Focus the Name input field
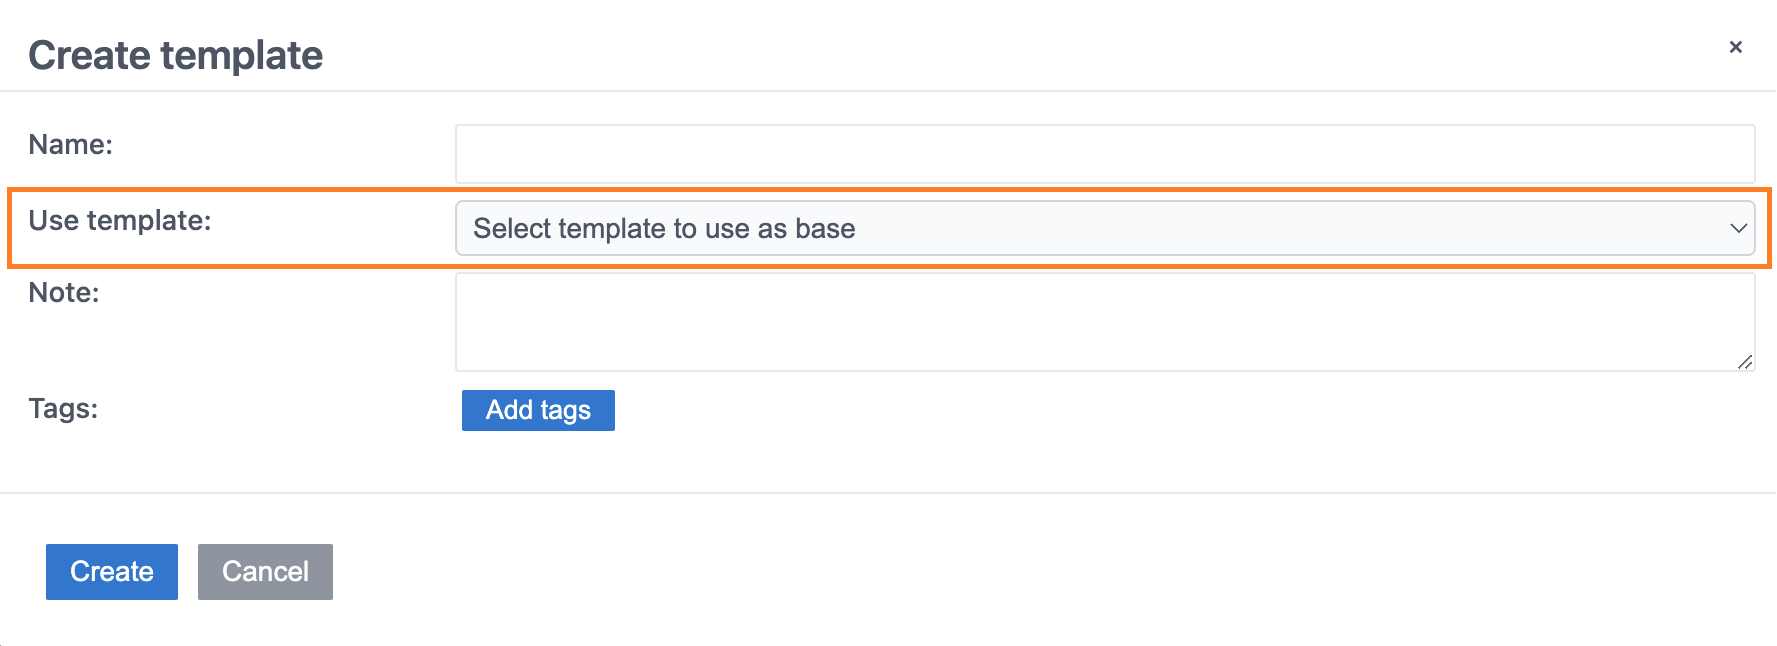 click(x=1104, y=154)
